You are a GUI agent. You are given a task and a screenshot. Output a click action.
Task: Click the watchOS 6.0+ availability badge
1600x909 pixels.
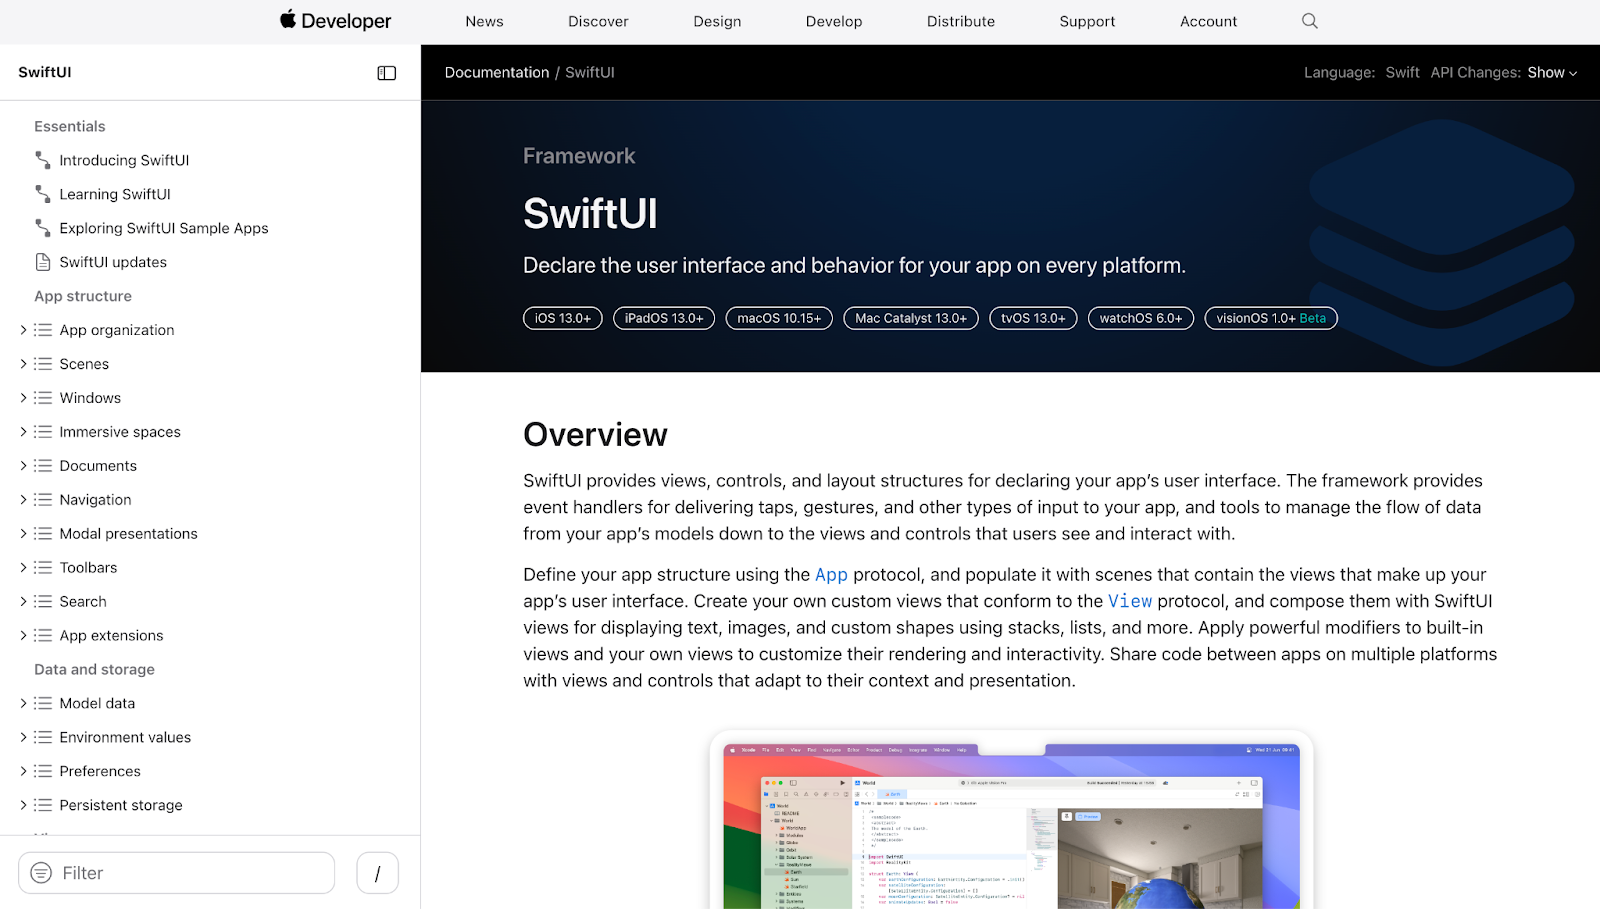click(x=1141, y=318)
